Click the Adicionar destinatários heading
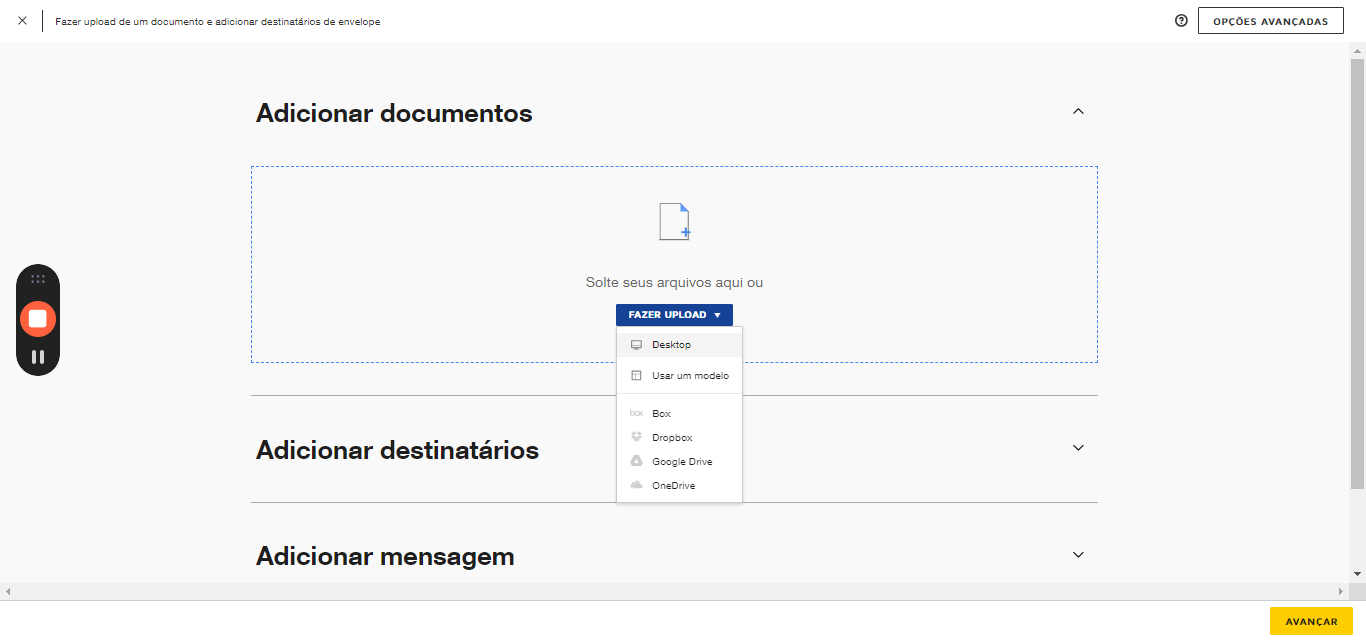The image size is (1366, 641). pos(397,450)
